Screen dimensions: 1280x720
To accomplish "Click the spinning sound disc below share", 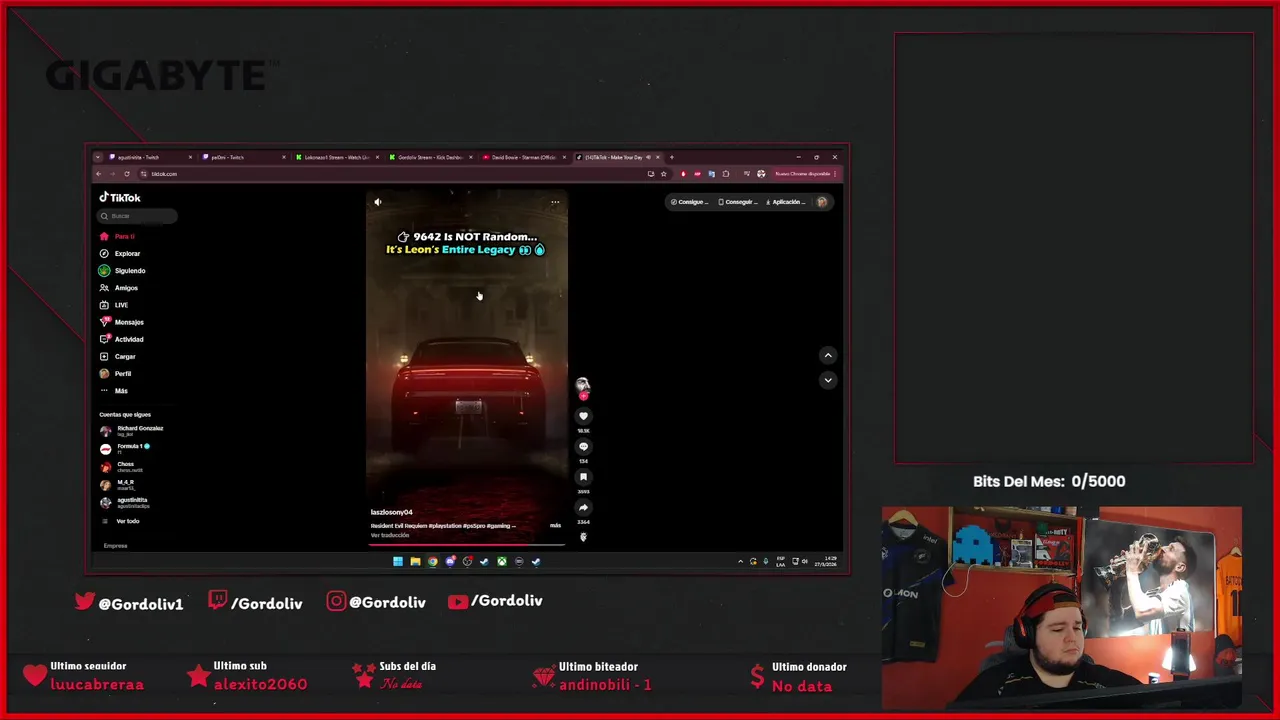I will click(x=583, y=537).
